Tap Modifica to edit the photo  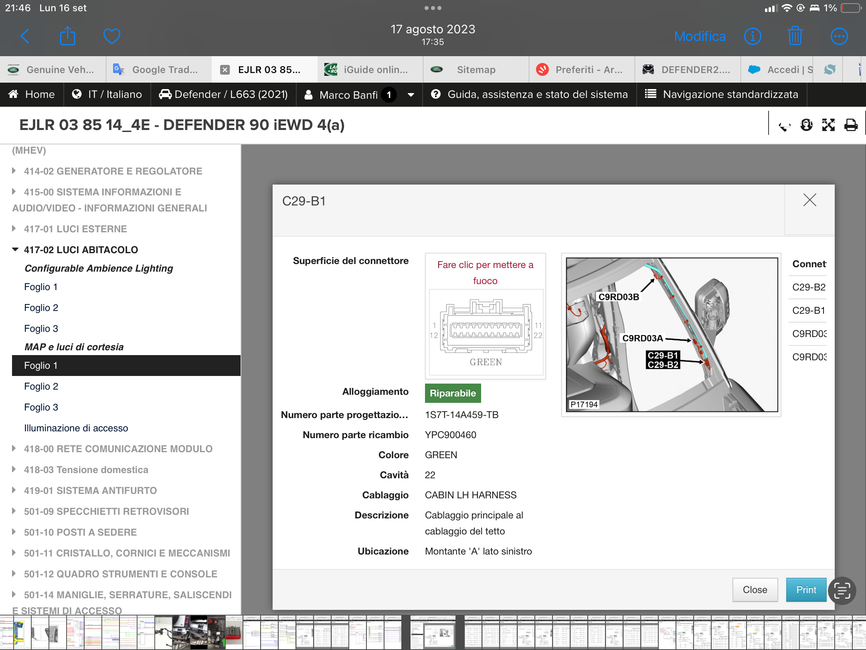[700, 36]
